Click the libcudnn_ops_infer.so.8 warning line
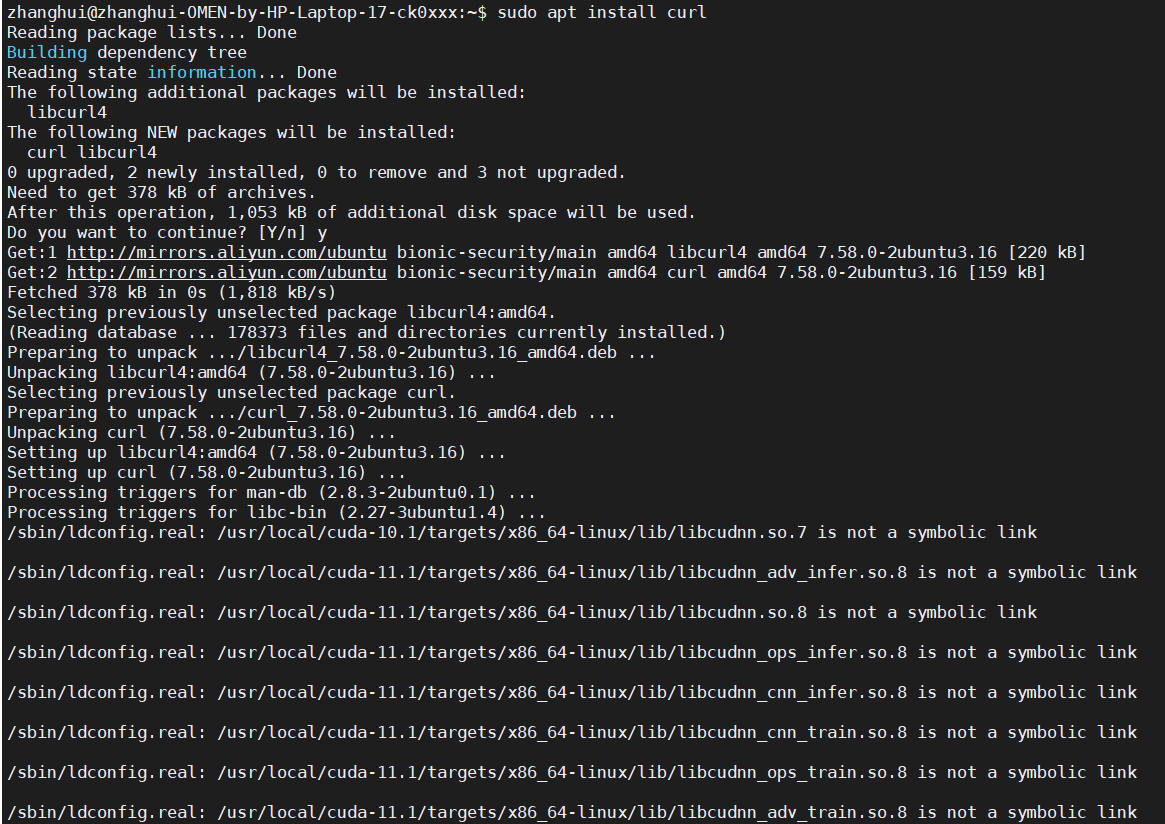The image size is (1165, 824). pyautogui.click(x=570, y=652)
